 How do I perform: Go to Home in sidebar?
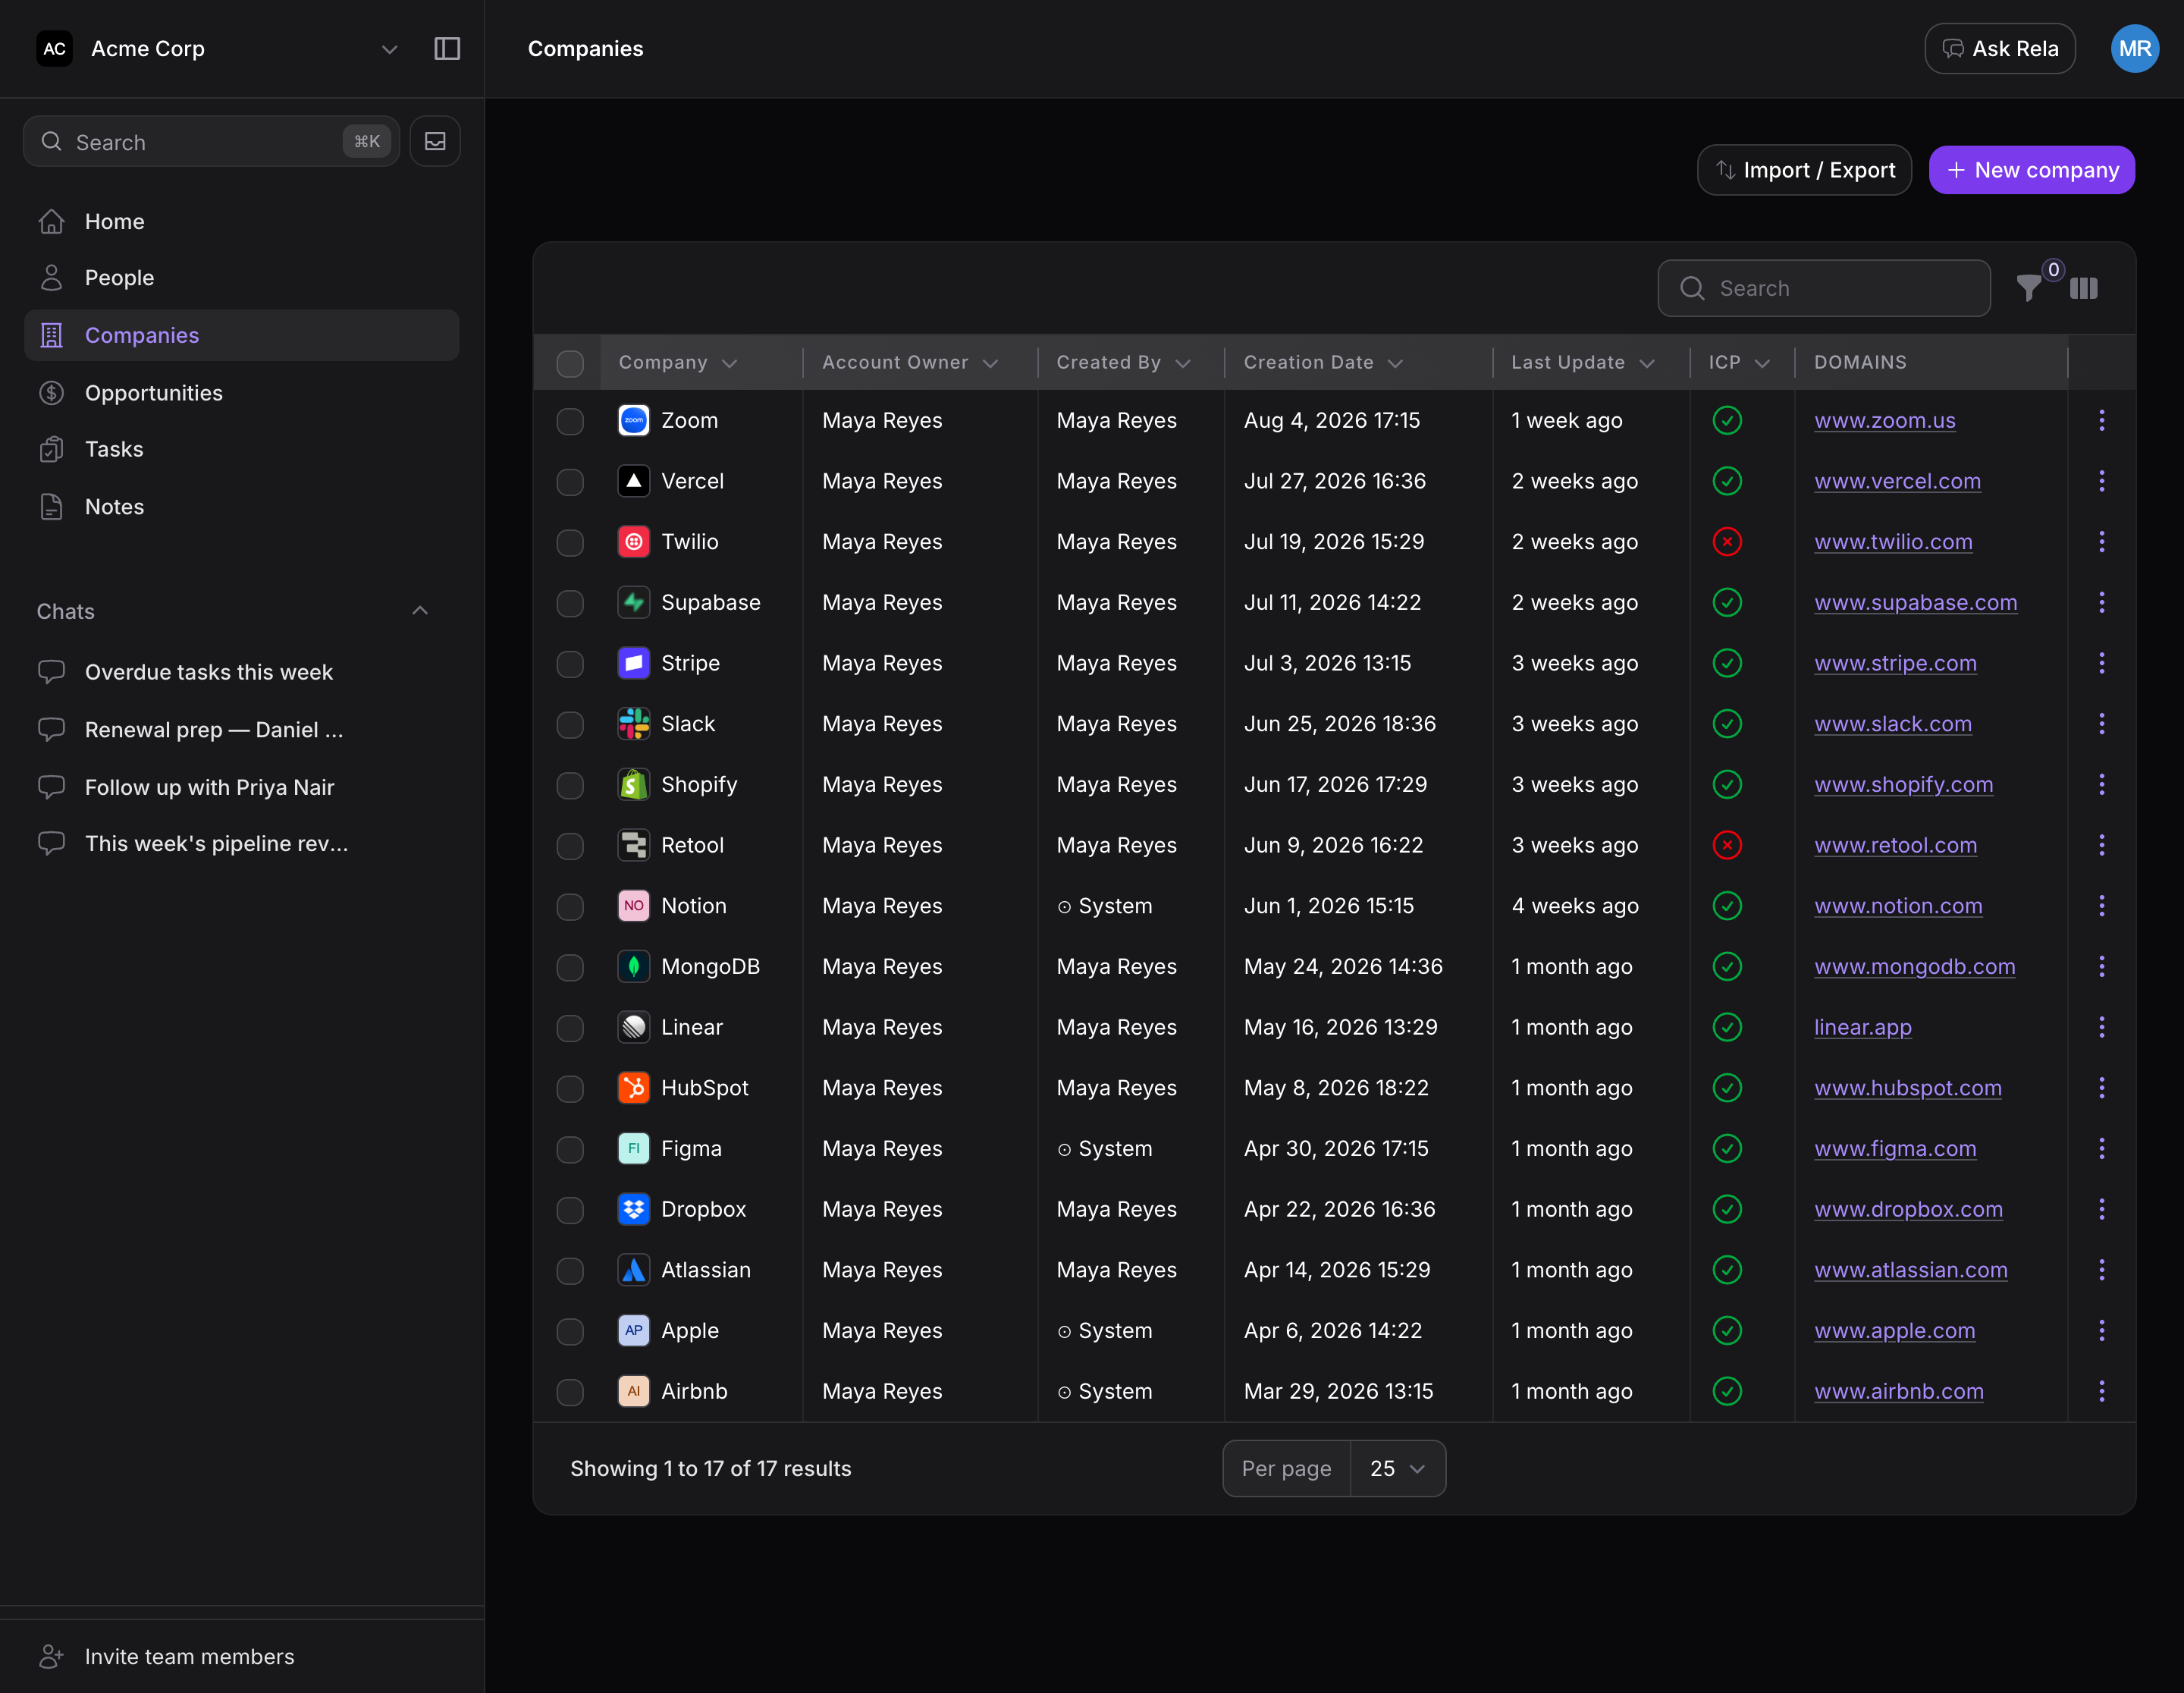241,221
